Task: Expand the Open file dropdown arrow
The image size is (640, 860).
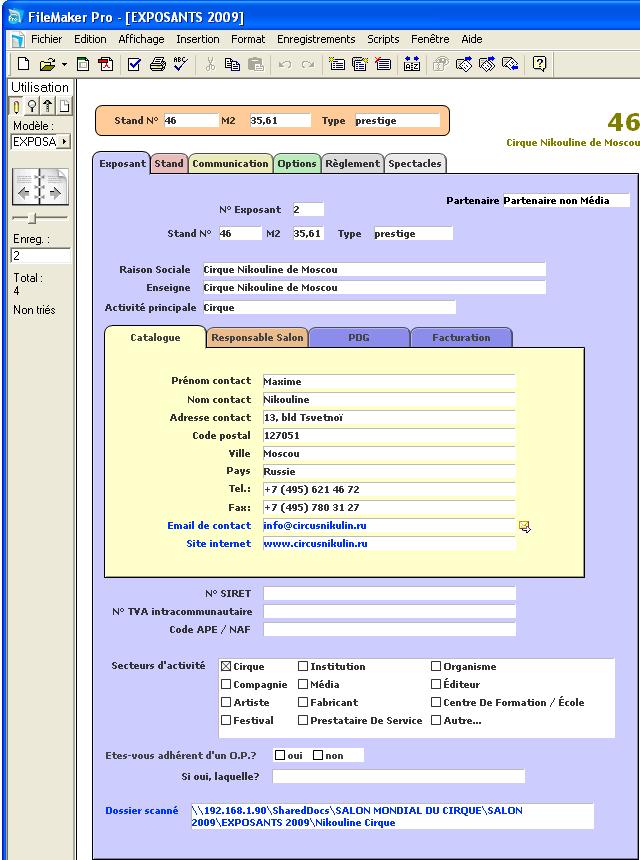Action: tap(64, 64)
